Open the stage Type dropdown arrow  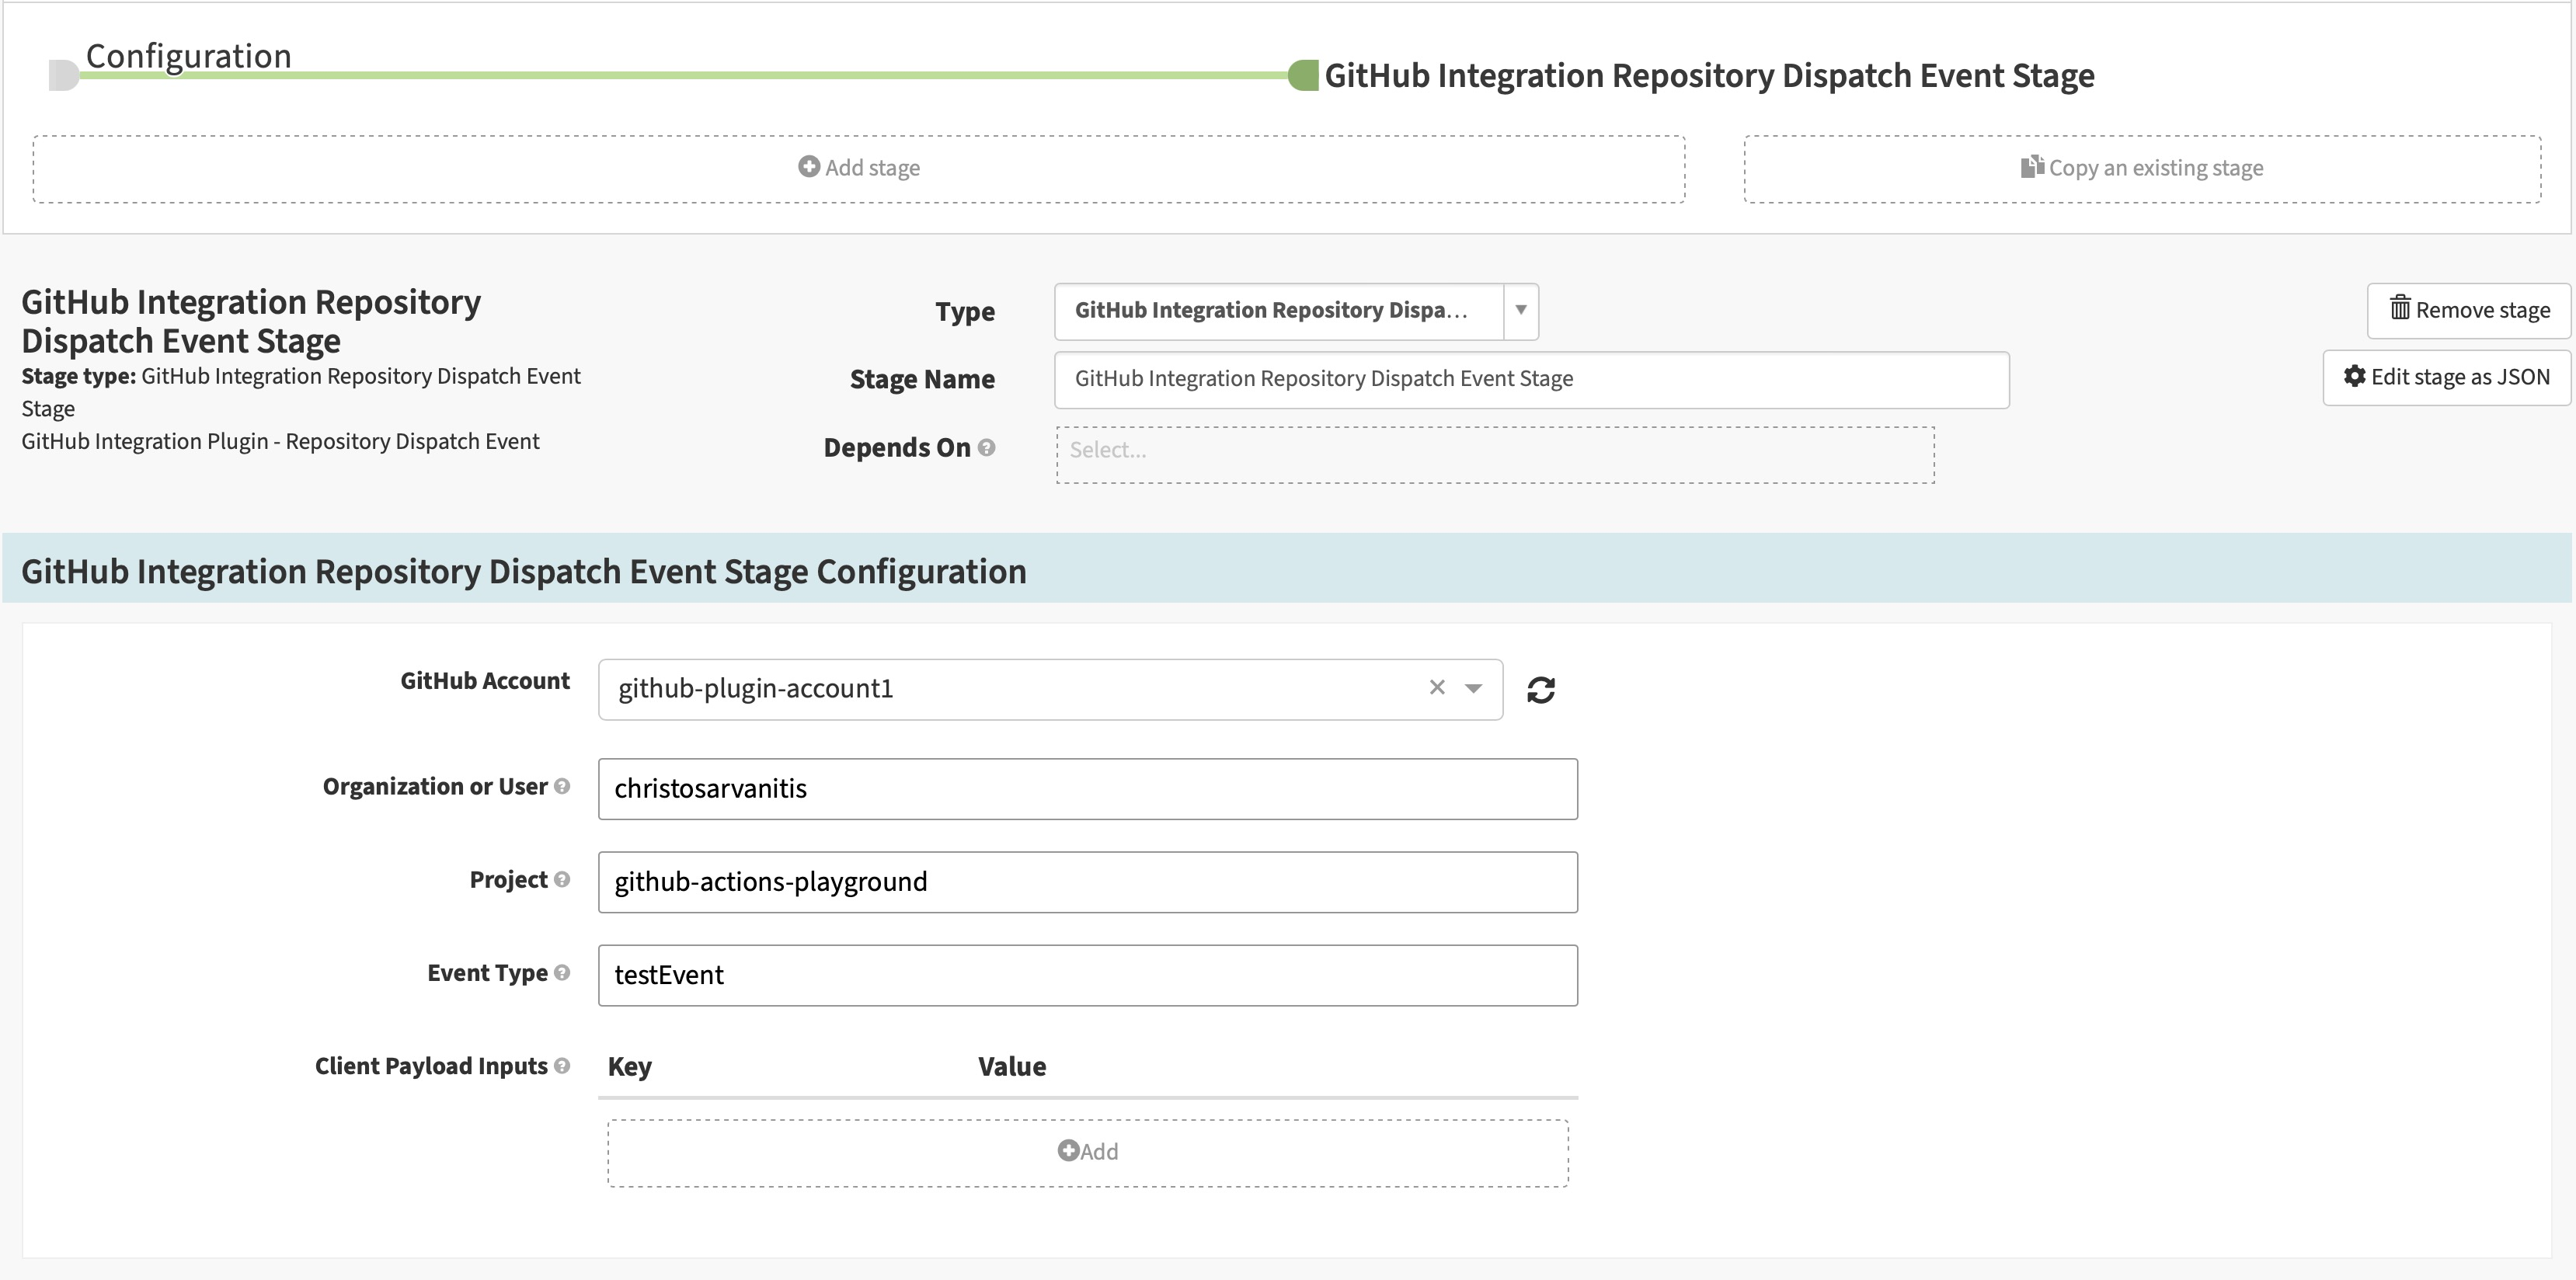tap(1520, 311)
